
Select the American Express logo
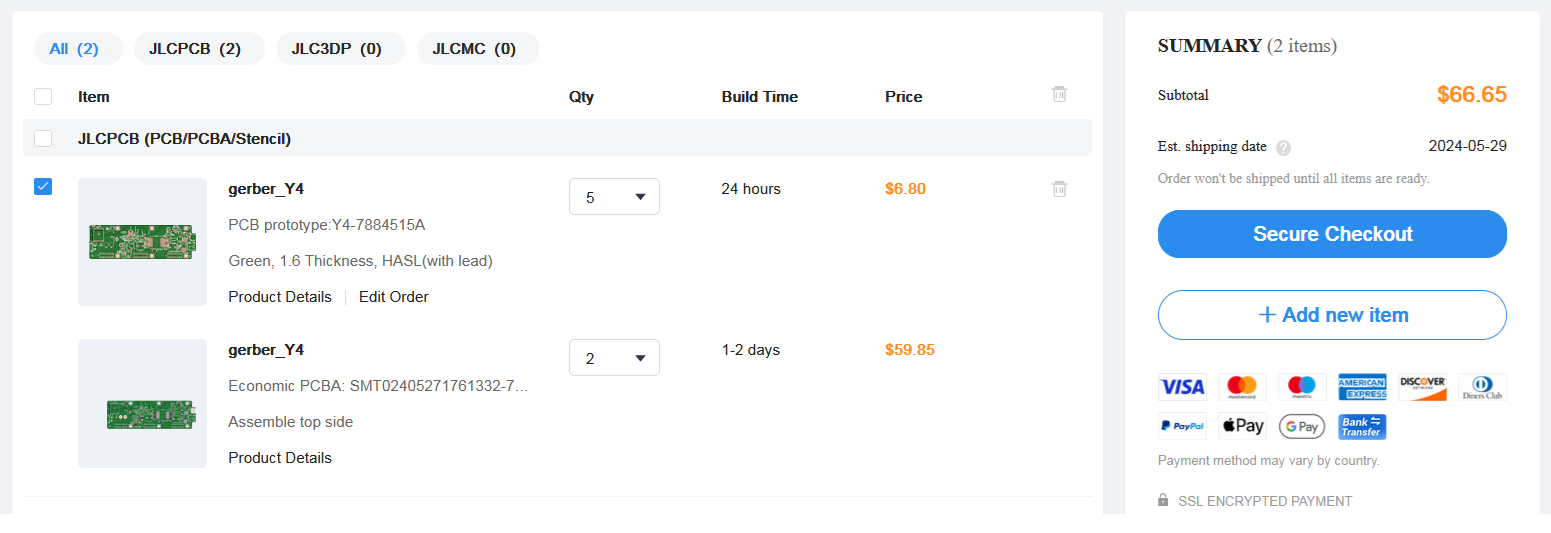[x=1362, y=387]
